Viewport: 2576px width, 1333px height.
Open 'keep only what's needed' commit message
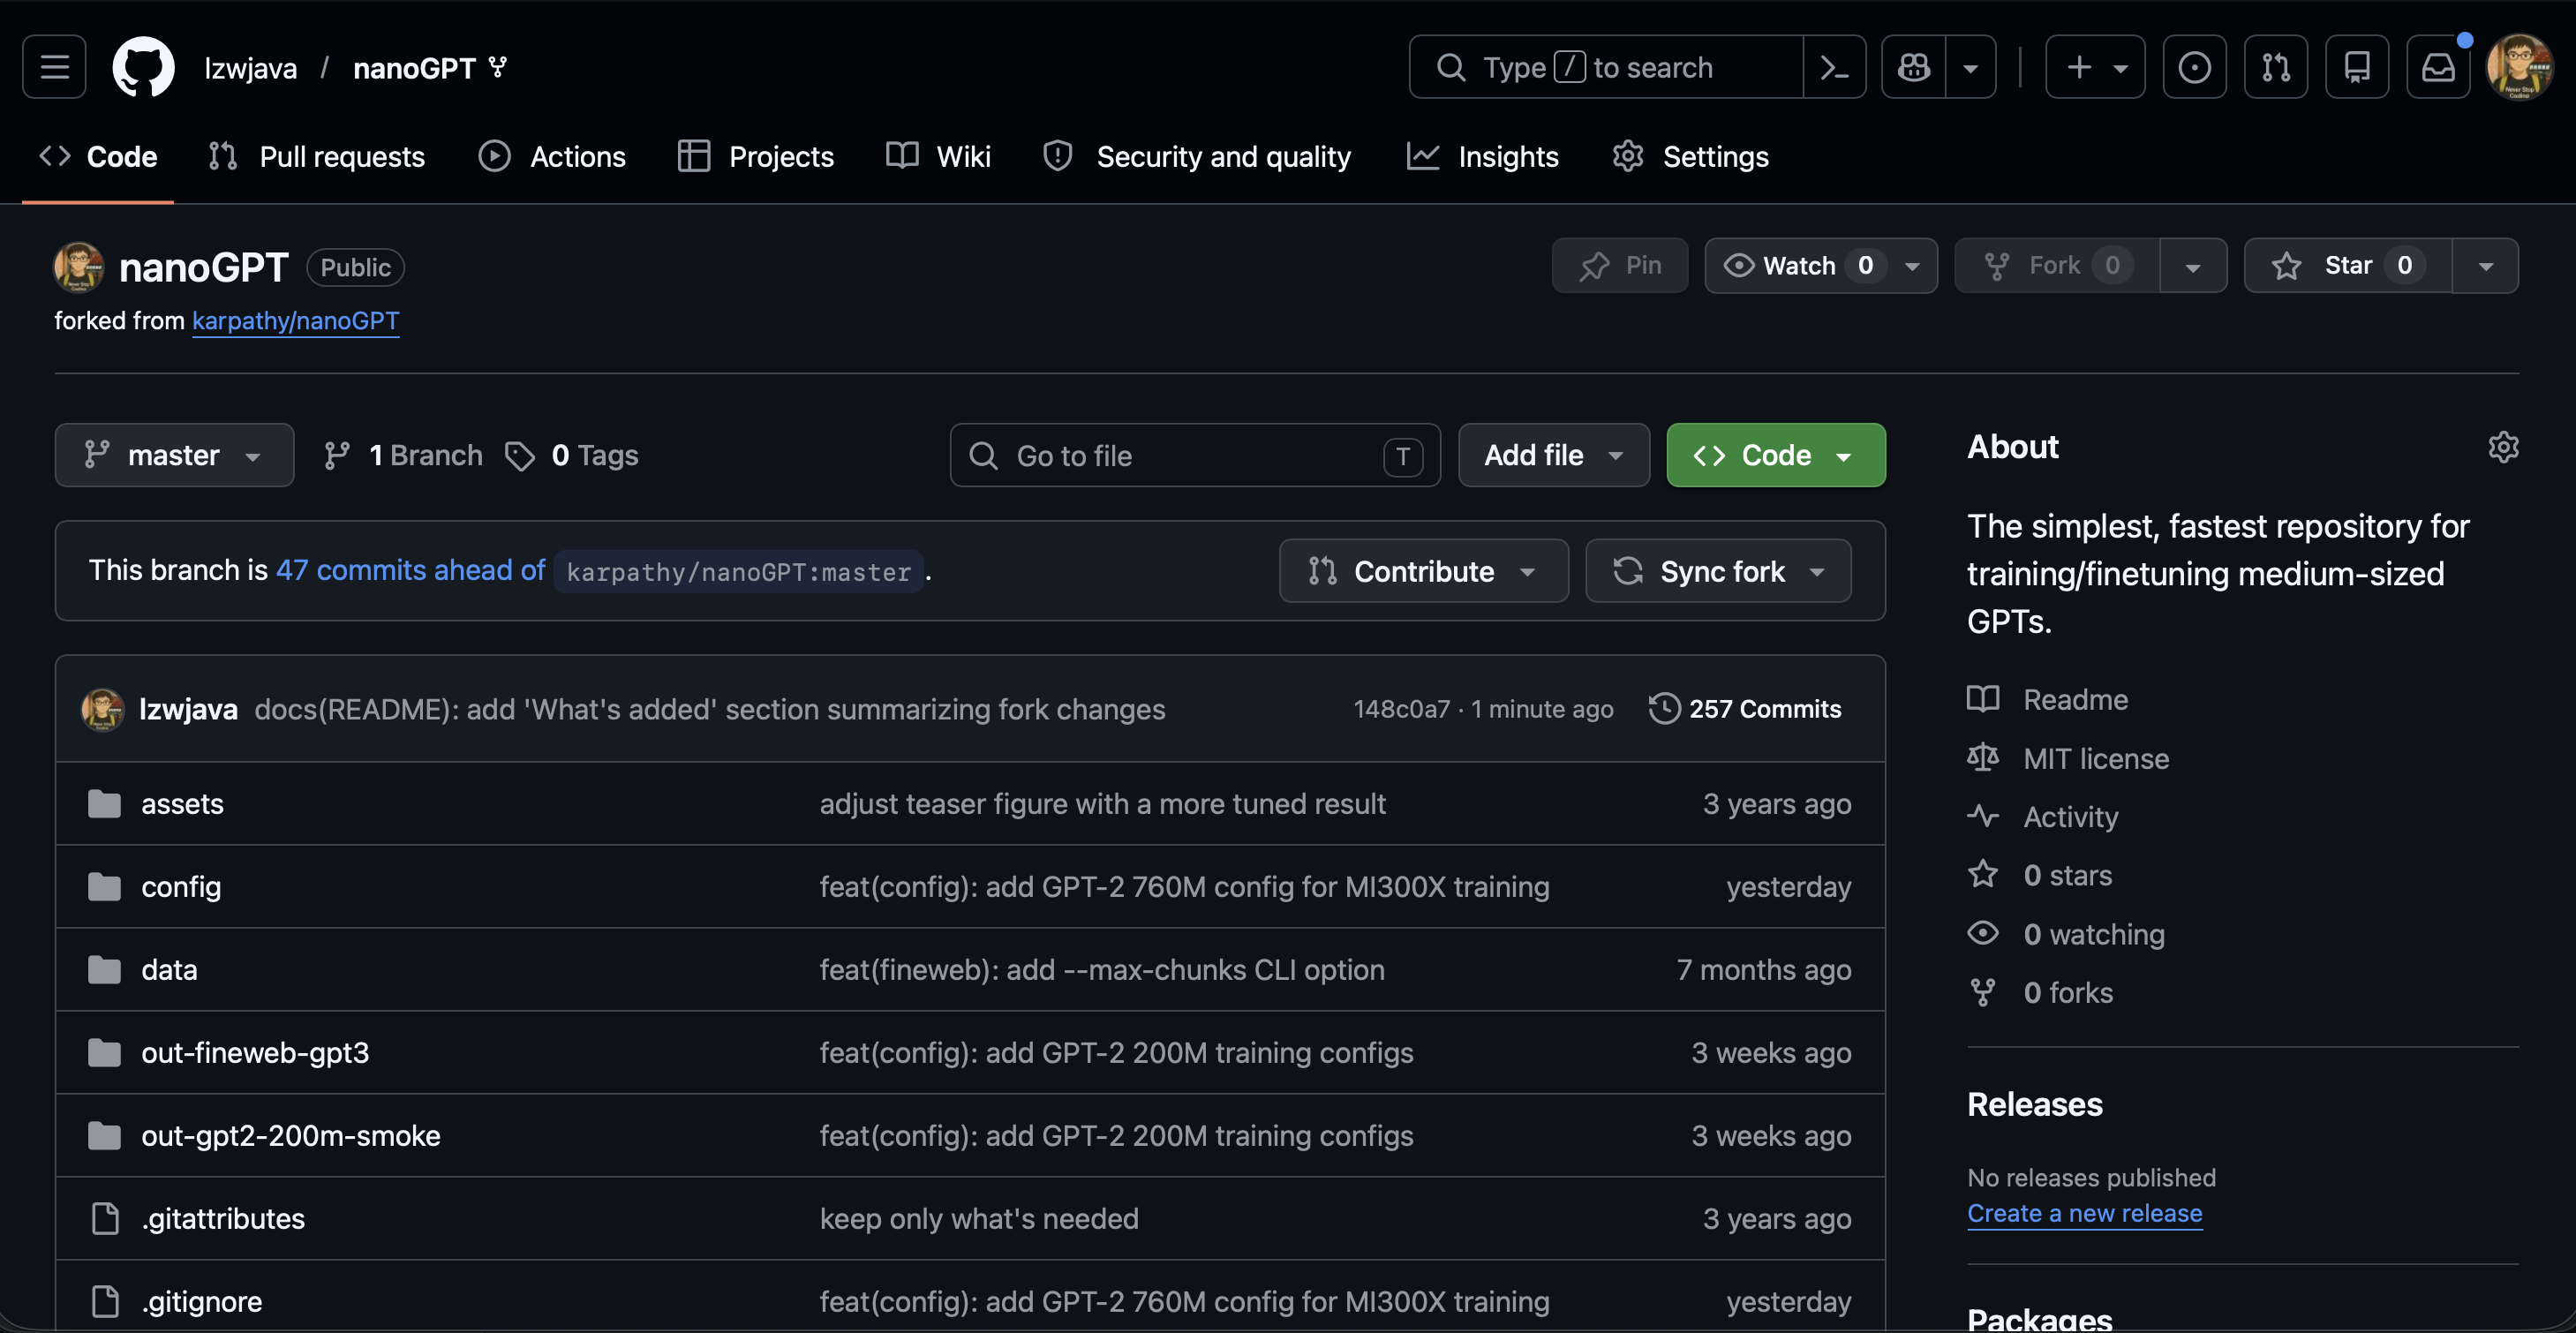point(979,1218)
